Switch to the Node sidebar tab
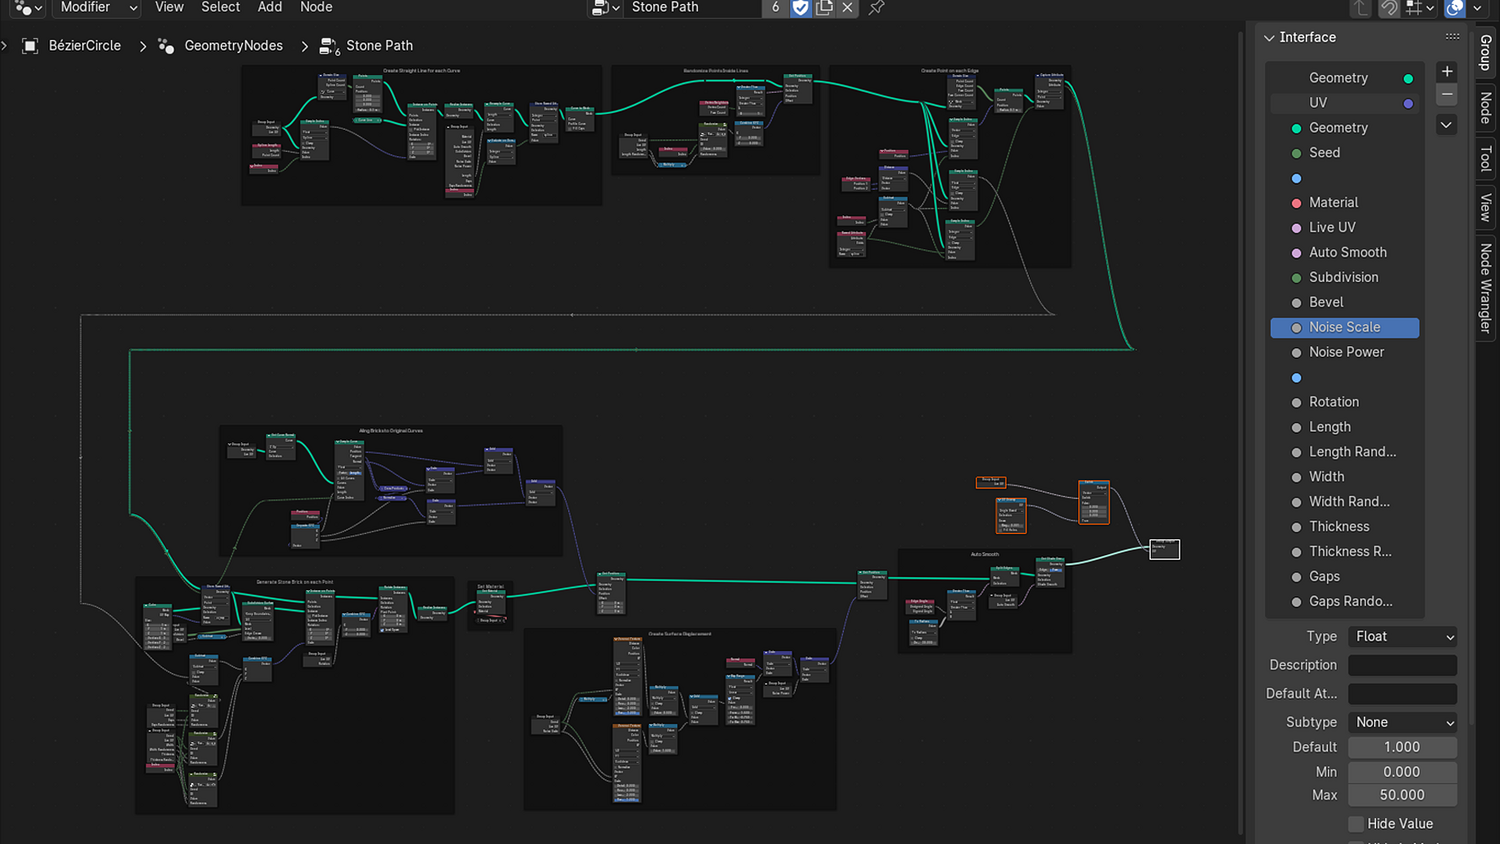 [x=1486, y=108]
